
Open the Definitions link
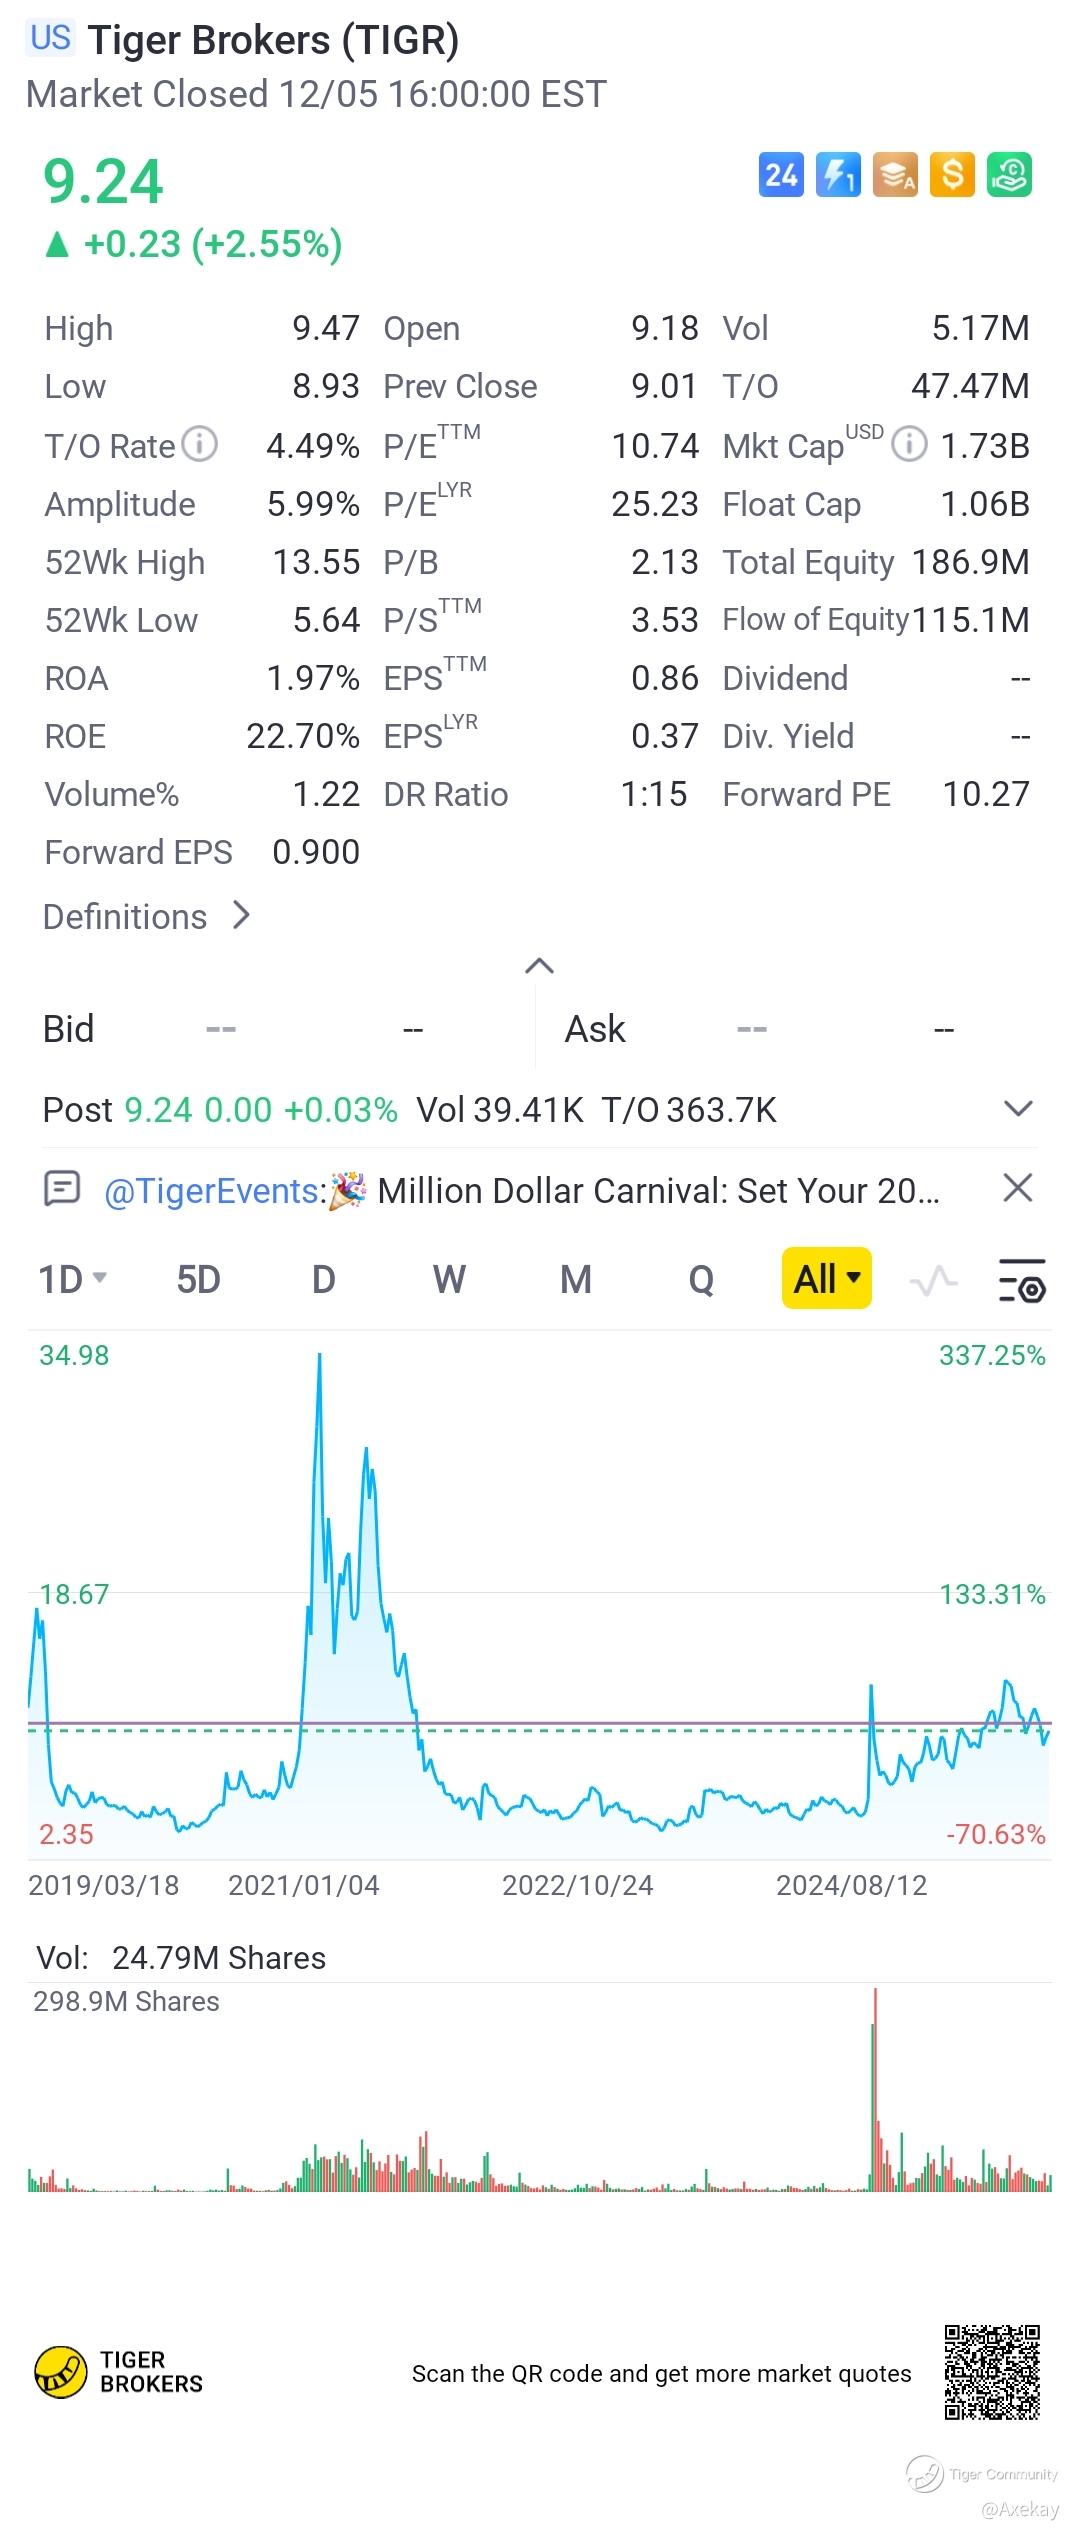pos(146,916)
